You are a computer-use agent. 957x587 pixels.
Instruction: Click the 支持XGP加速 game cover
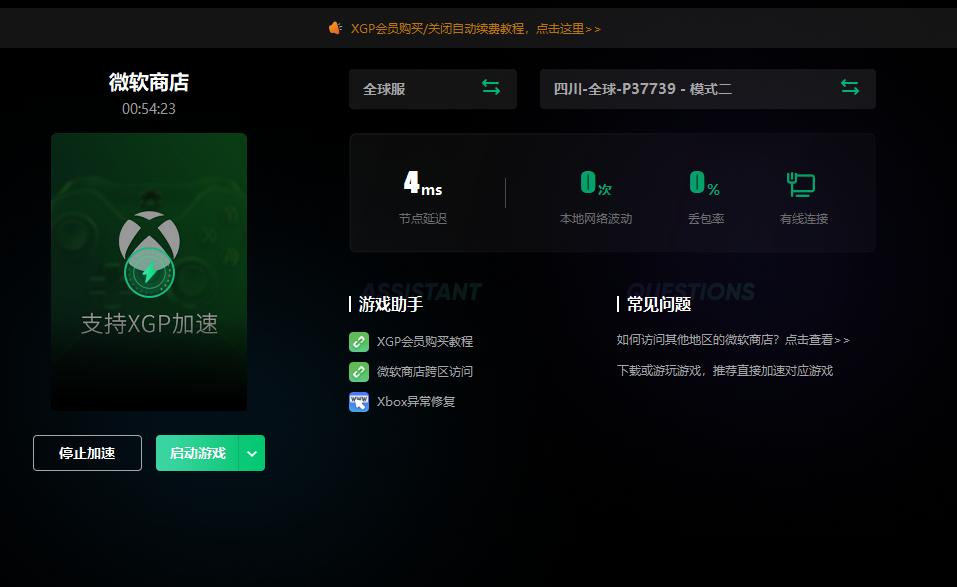click(148, 272)
